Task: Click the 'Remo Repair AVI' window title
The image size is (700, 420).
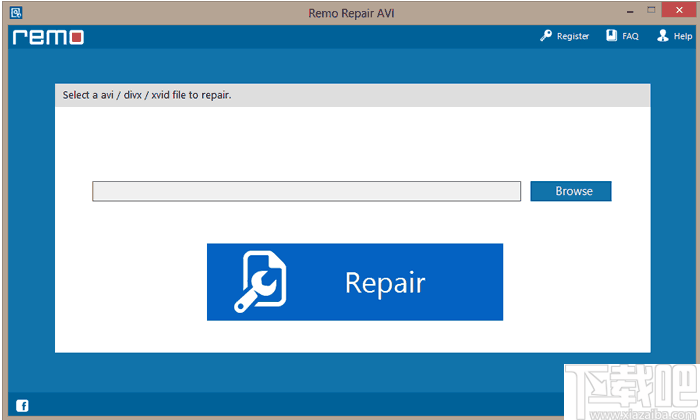Action: pyautogui.click(x=351, y=13)
